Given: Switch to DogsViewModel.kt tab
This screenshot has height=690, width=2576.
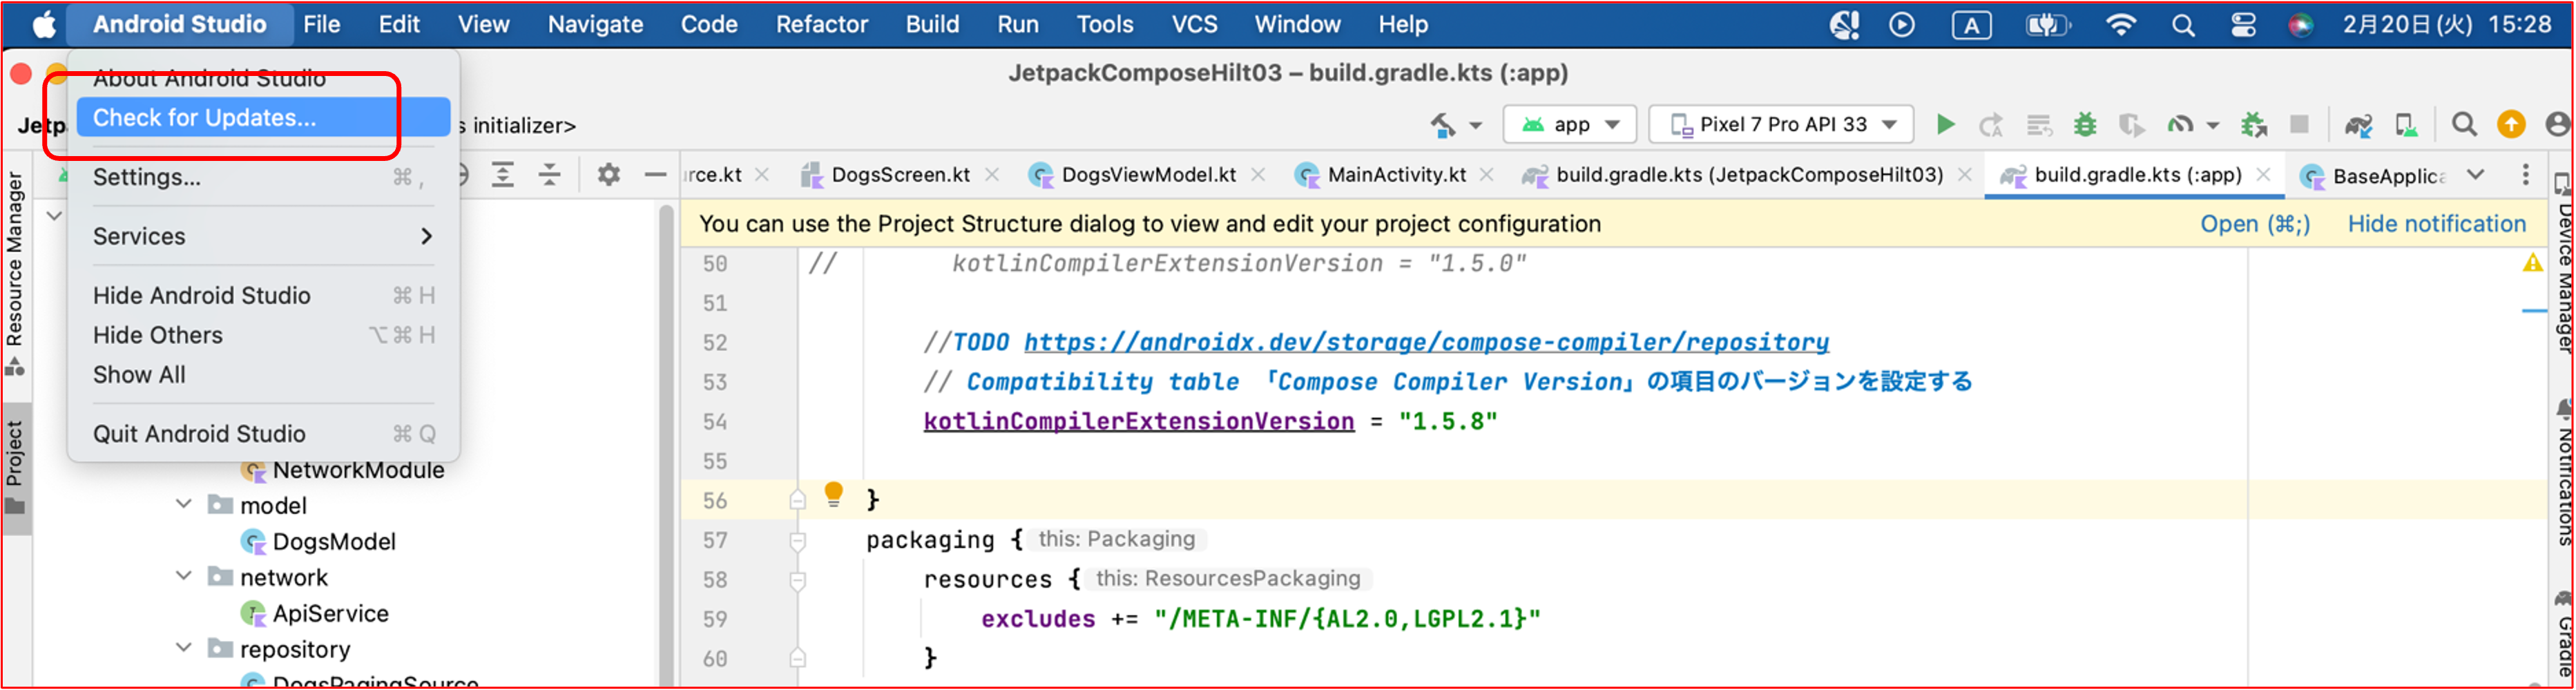Looking at the screenshot, I should pos(1147,175).
